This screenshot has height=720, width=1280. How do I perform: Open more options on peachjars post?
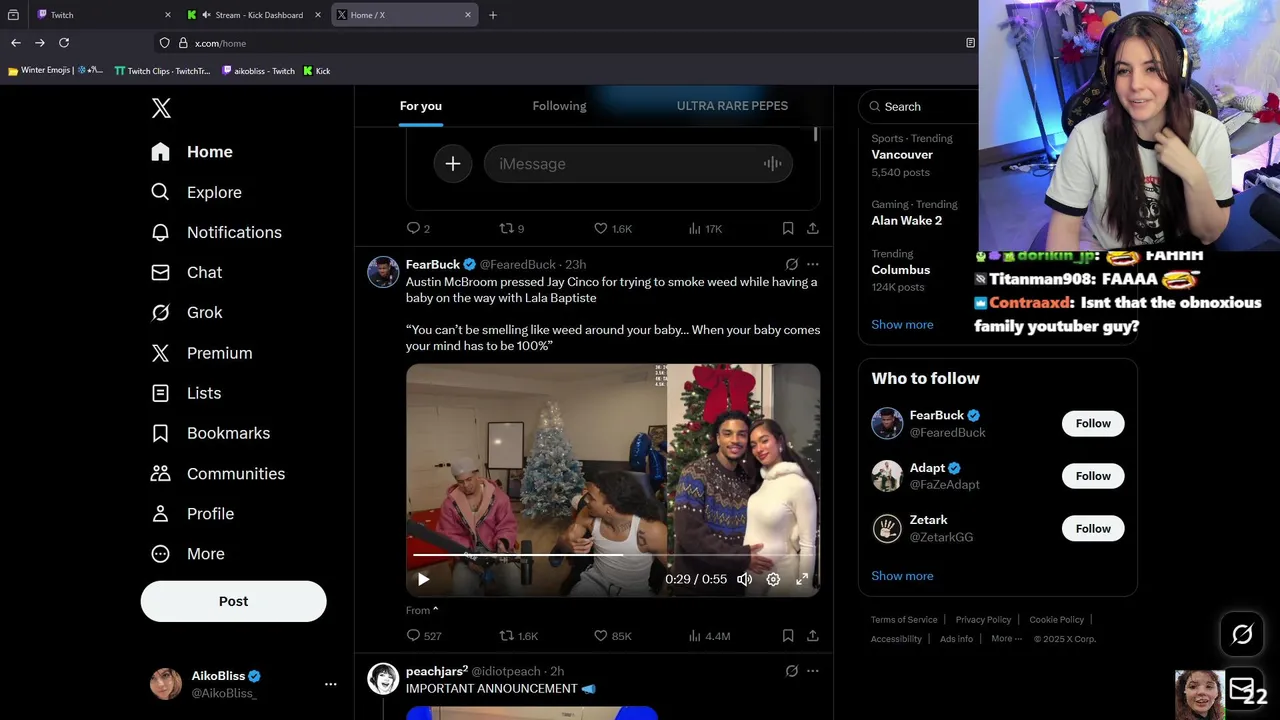click(813, 671)
